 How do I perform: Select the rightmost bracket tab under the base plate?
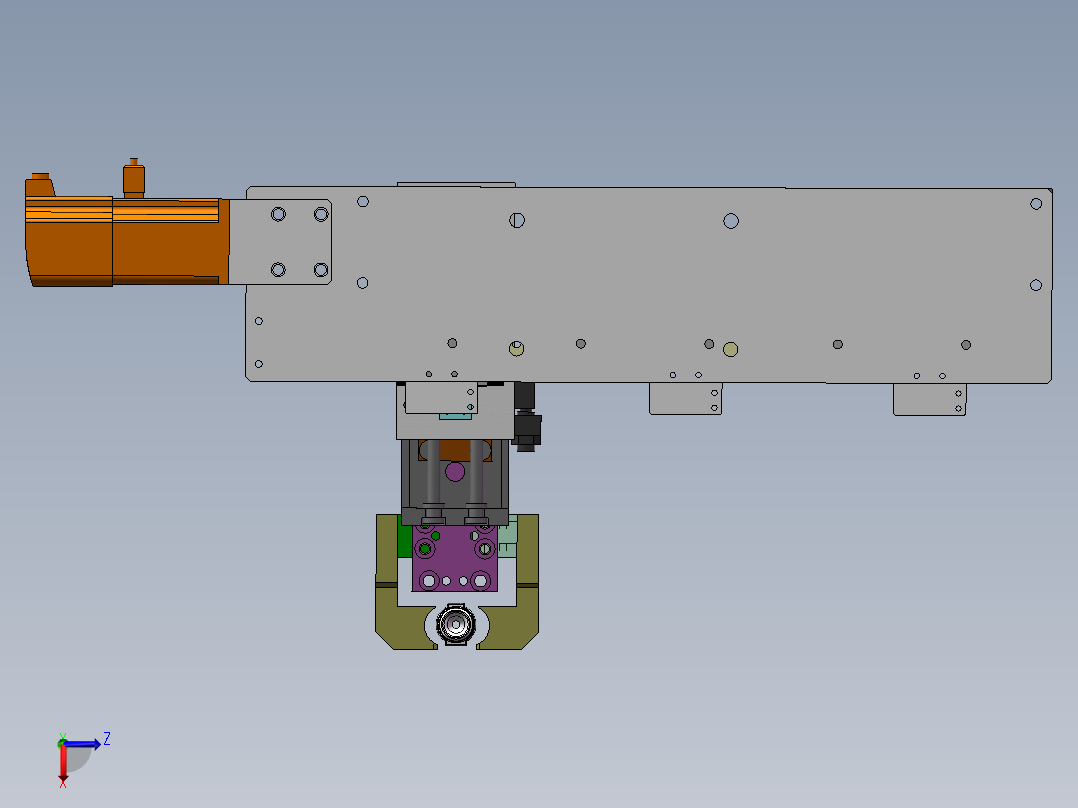tap(930, 400)
